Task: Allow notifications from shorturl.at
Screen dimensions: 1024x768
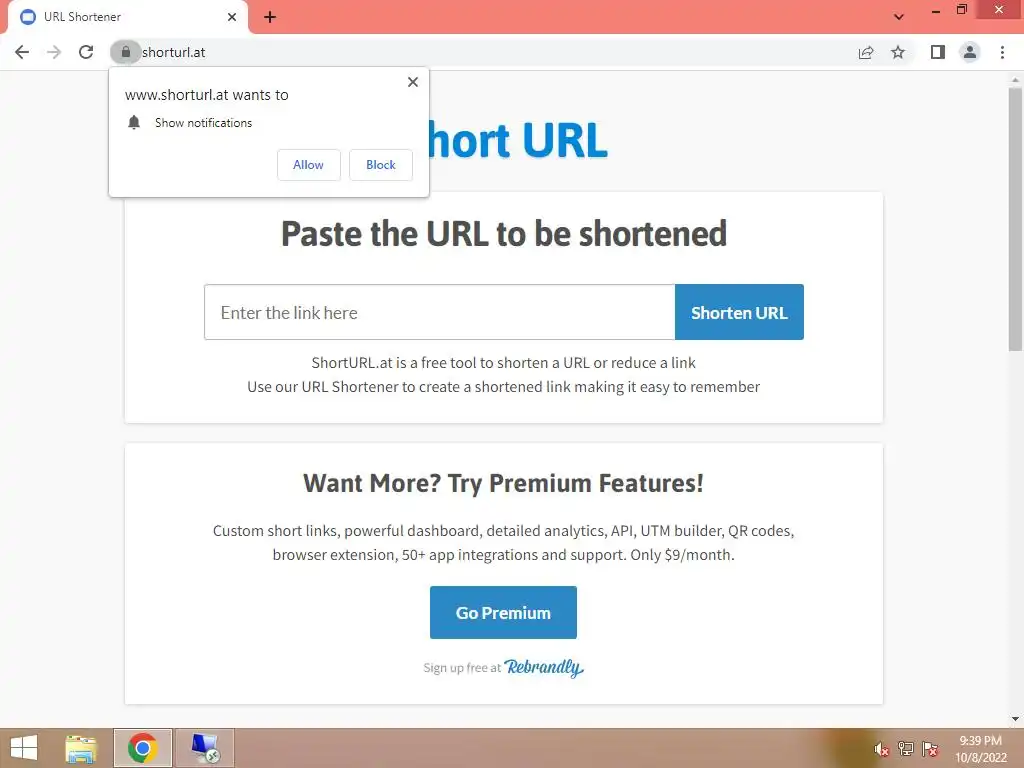Action: [x=308, y=165]
